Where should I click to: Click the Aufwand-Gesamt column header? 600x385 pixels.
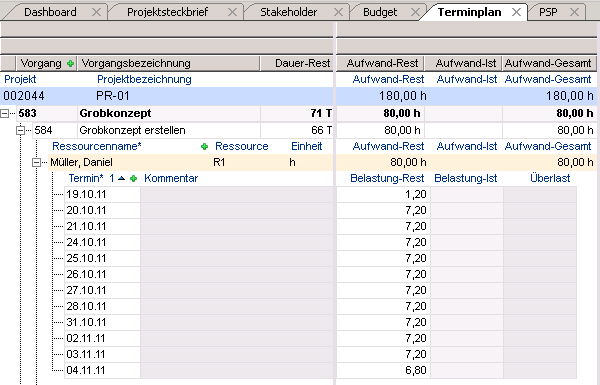click(549, 63)
